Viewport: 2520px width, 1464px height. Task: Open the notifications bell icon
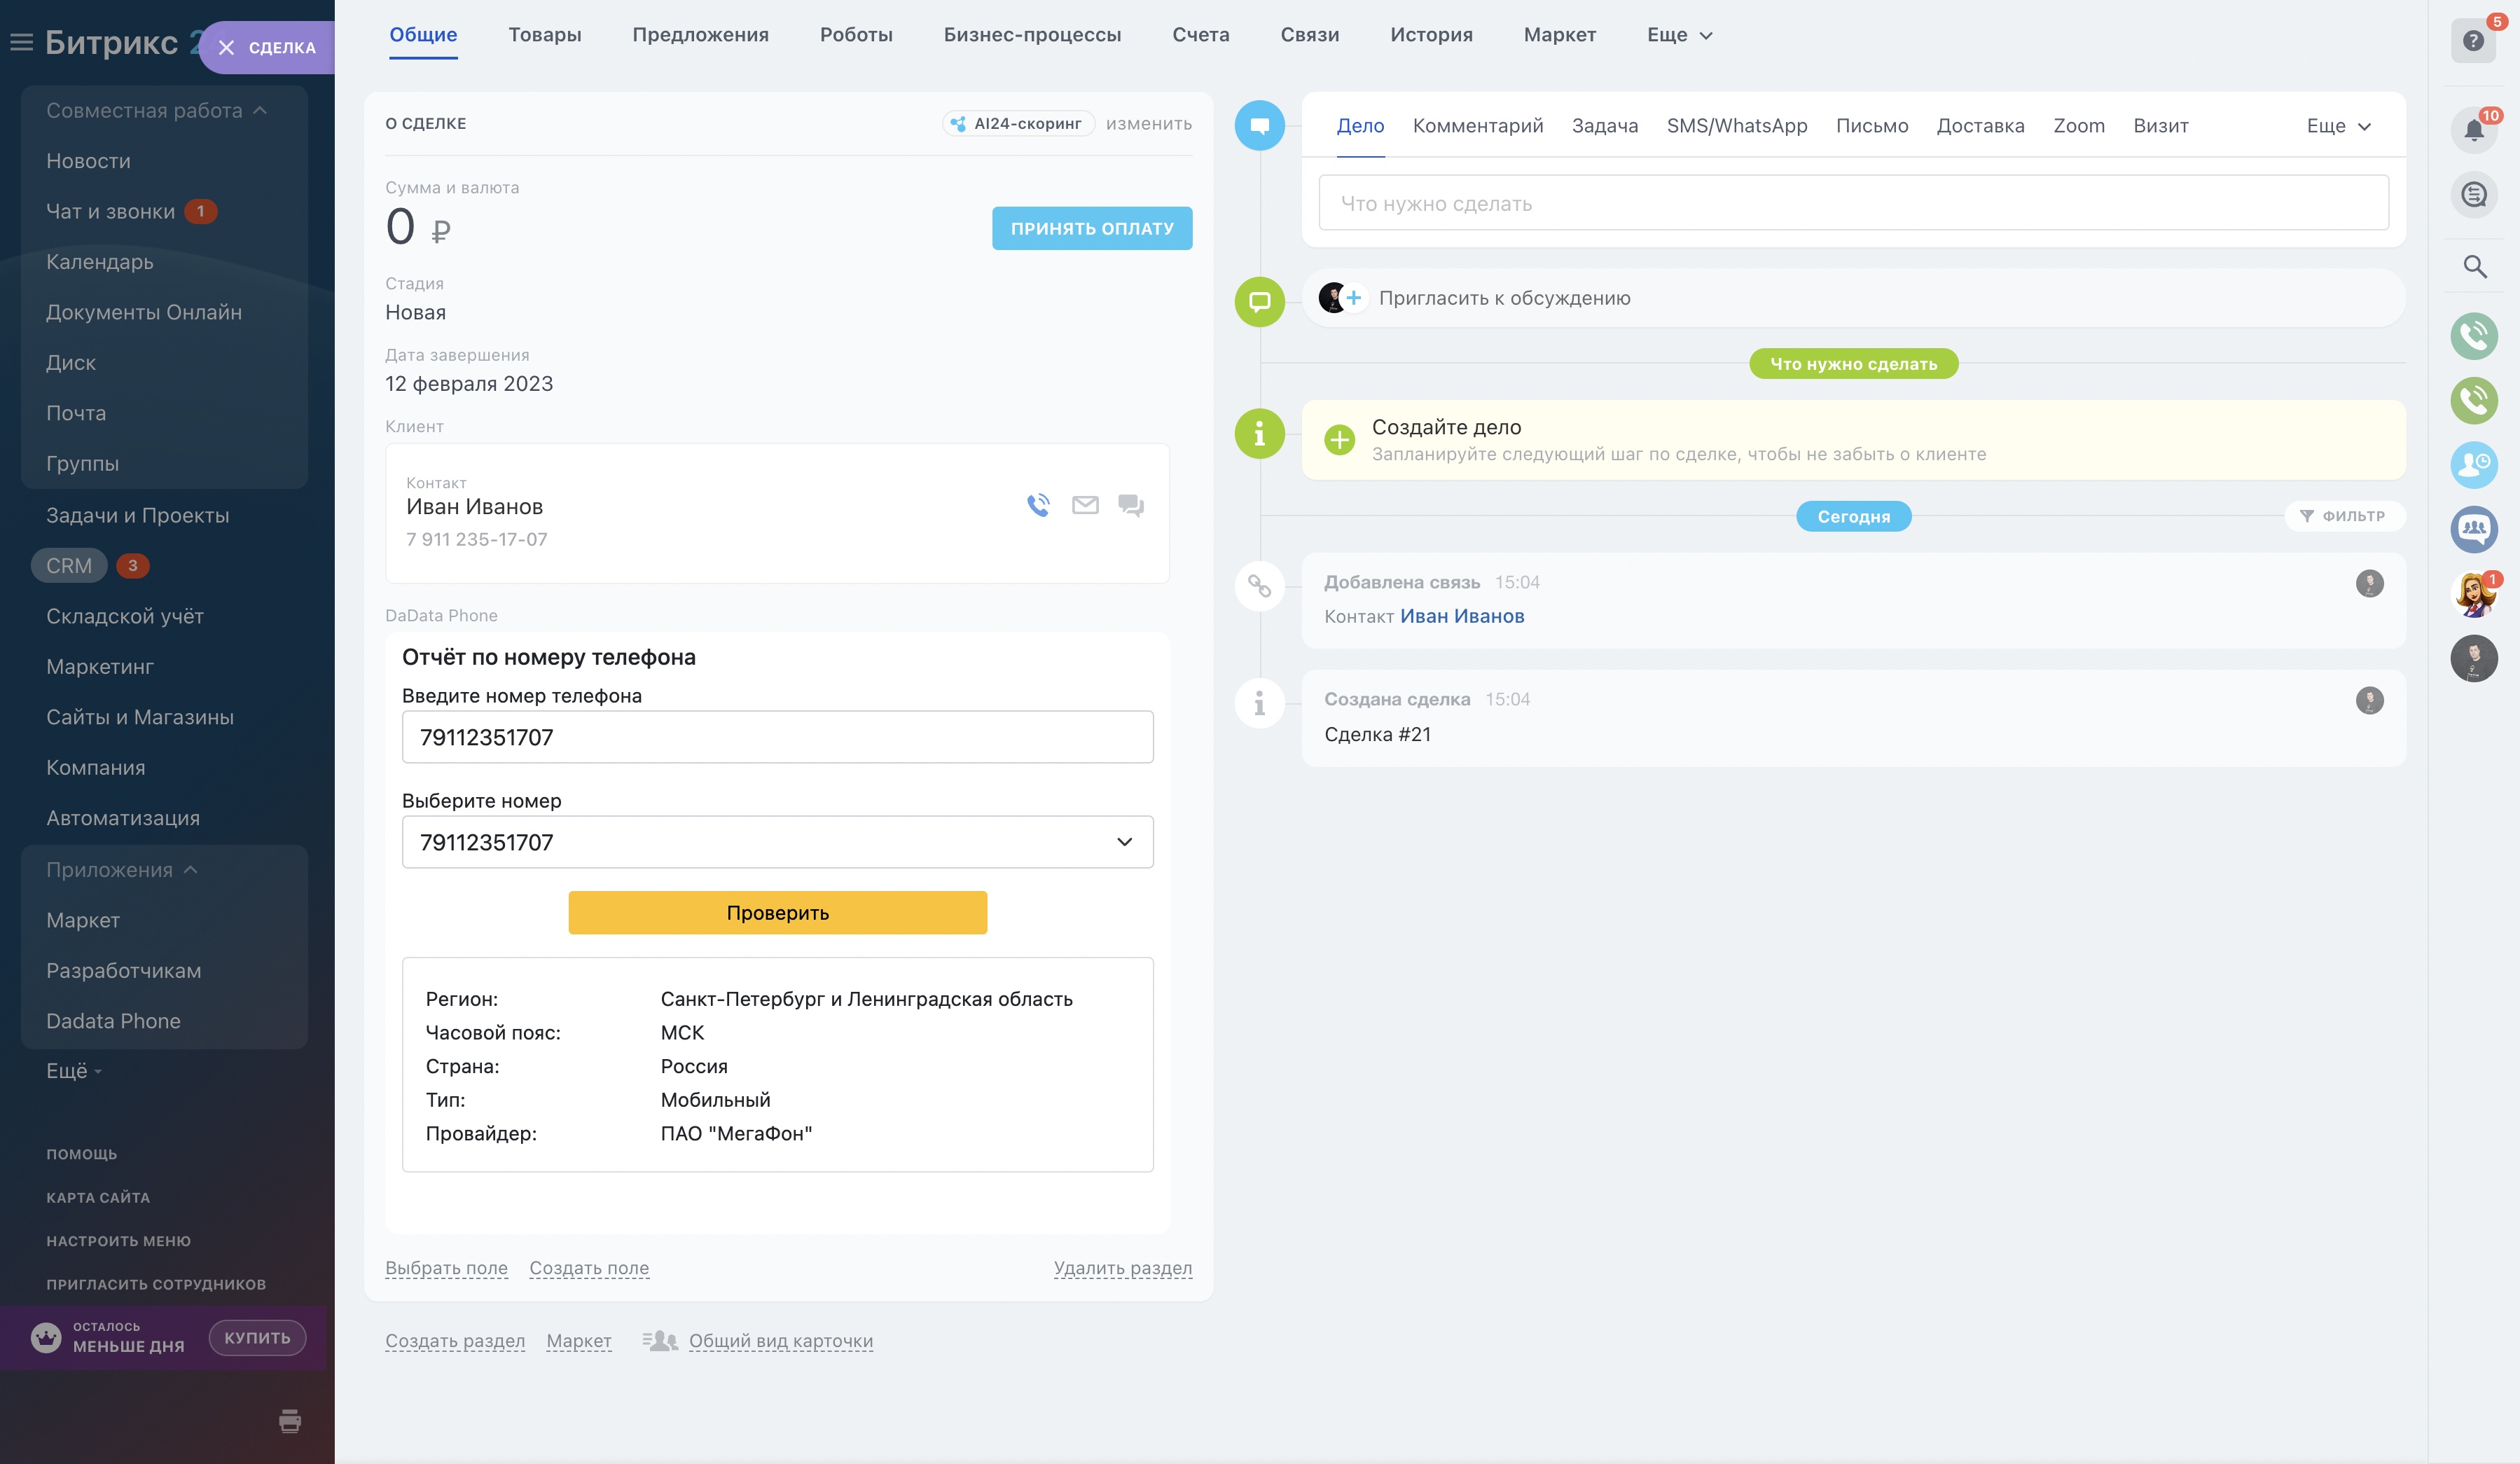coord(2473,130)
